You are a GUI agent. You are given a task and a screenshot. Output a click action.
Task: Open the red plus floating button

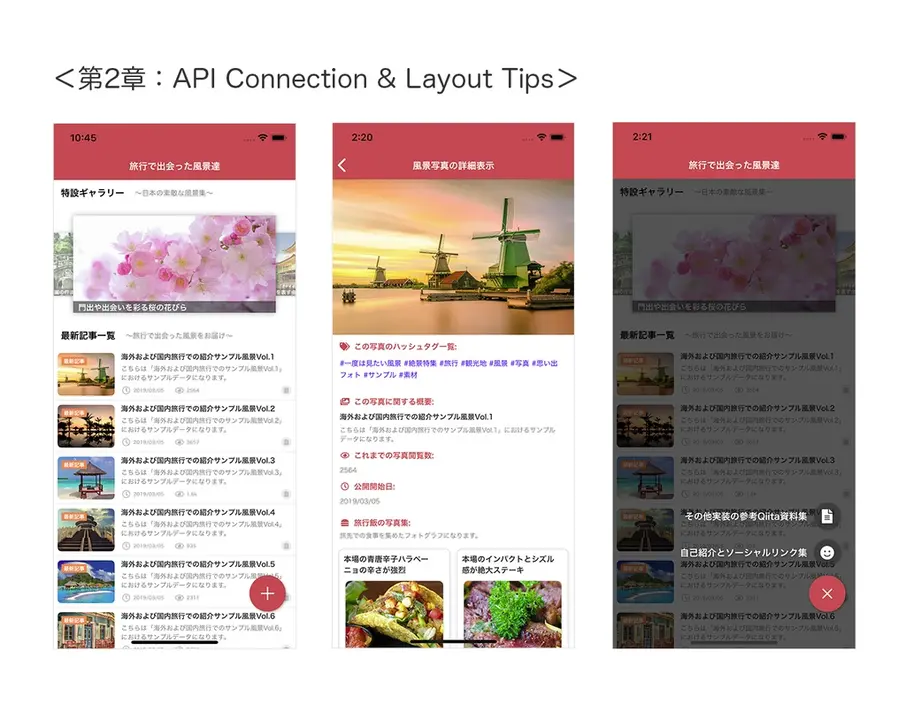[267, 594]
